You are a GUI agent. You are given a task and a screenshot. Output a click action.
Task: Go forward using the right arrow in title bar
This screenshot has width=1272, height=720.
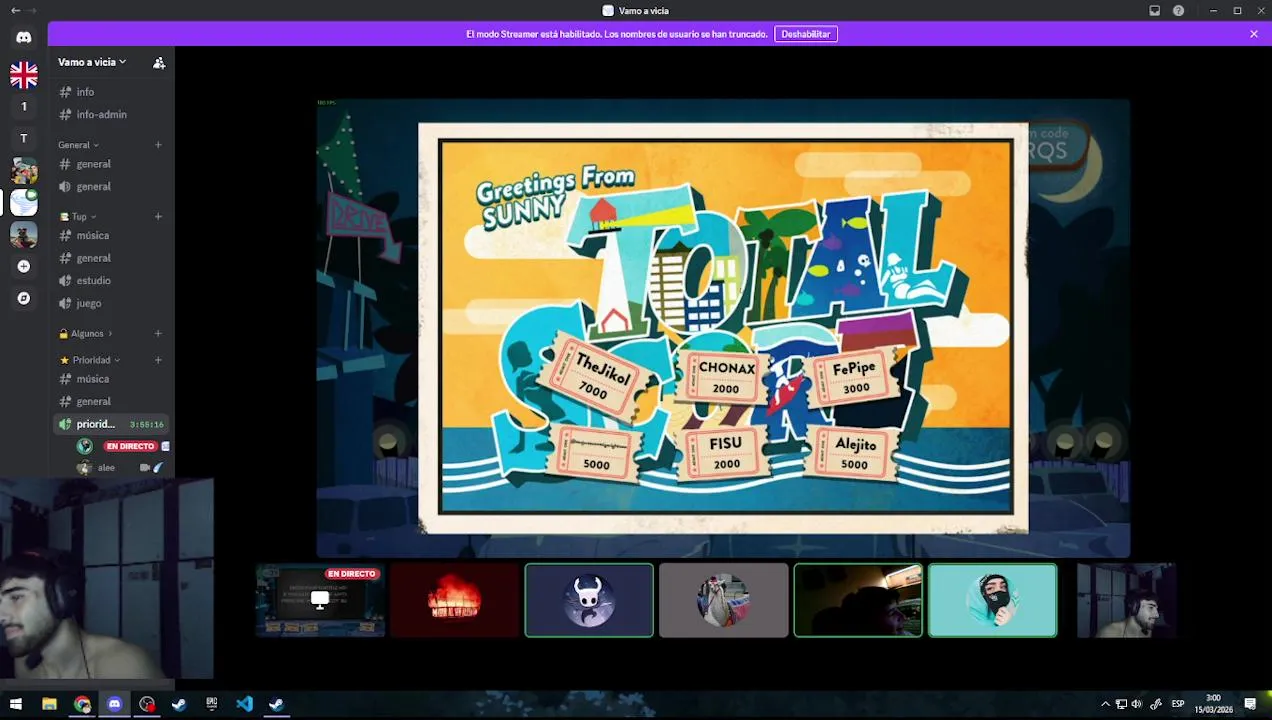(x=32, y=11)
